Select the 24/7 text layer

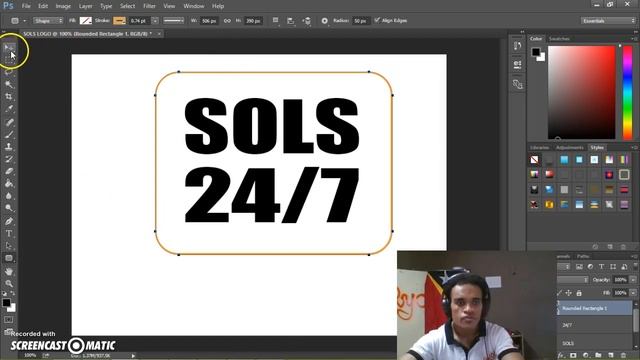click(595, 325)
